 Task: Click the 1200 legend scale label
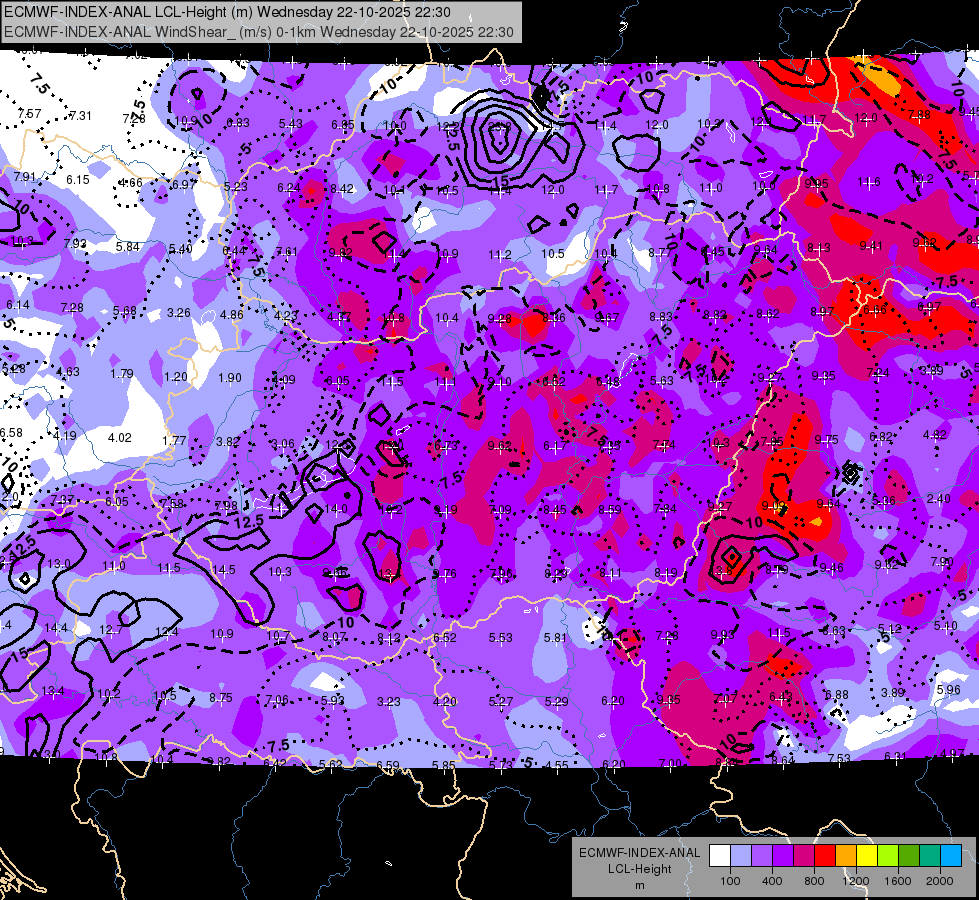coord(855,881)
